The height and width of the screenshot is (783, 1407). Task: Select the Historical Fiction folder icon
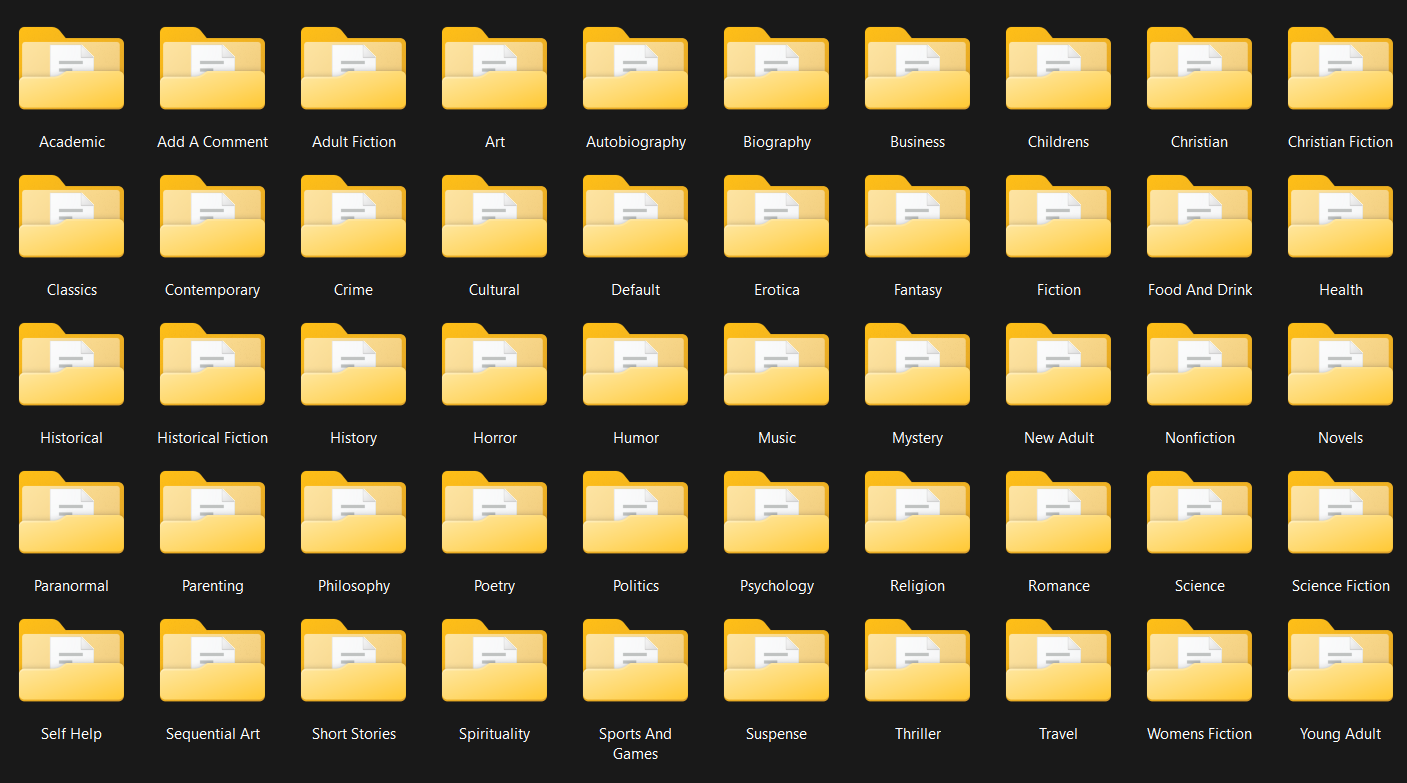(212, 366)
